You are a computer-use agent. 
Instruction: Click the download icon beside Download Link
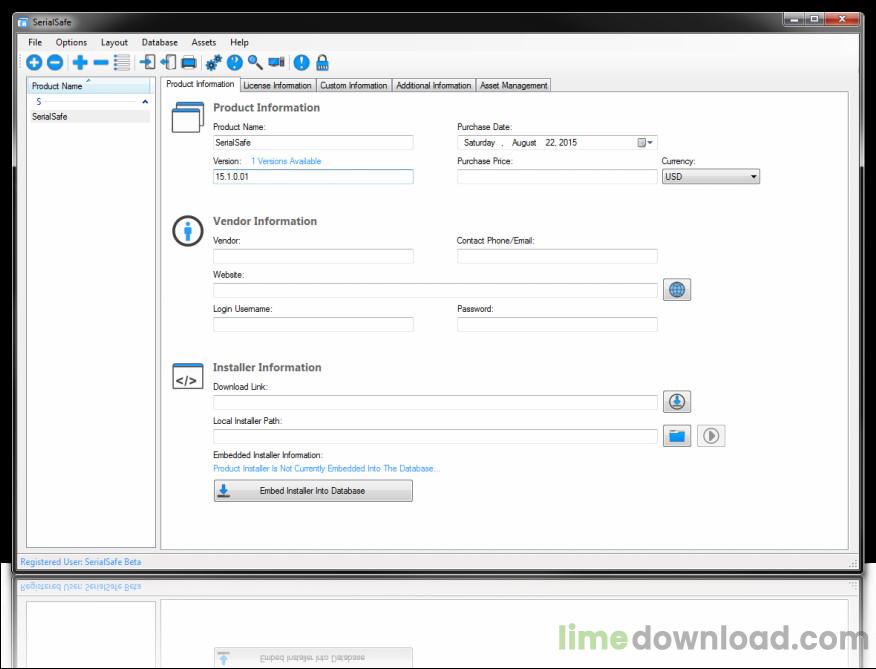click(677, 402)
